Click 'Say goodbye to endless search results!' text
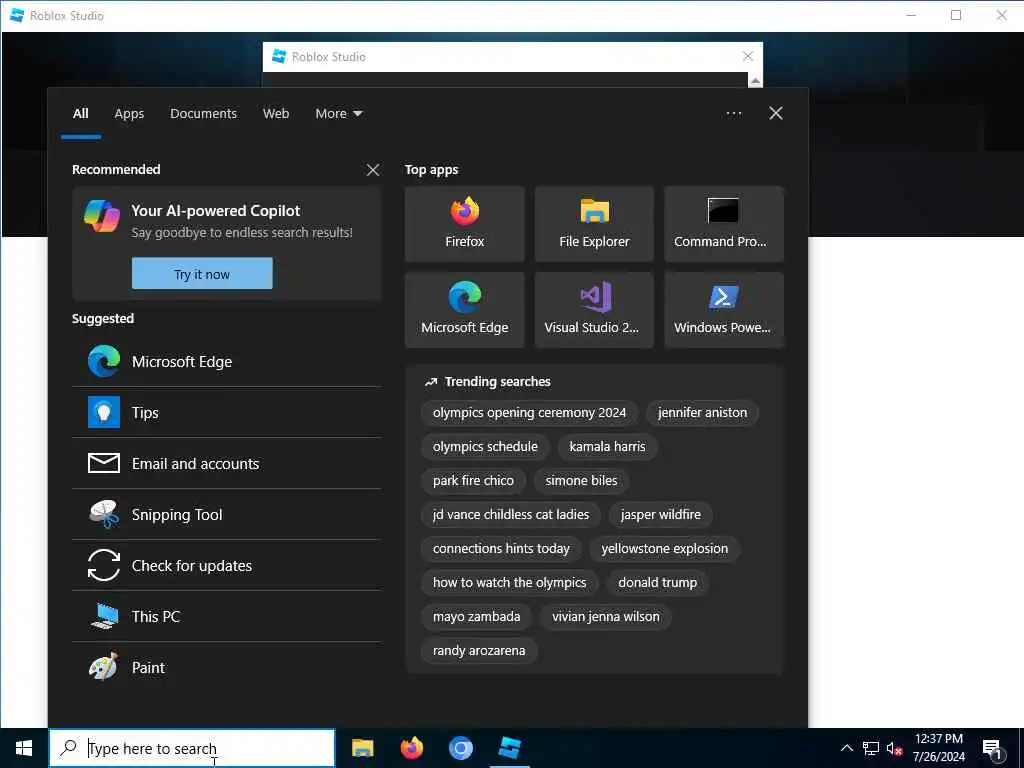 point(242,232)
